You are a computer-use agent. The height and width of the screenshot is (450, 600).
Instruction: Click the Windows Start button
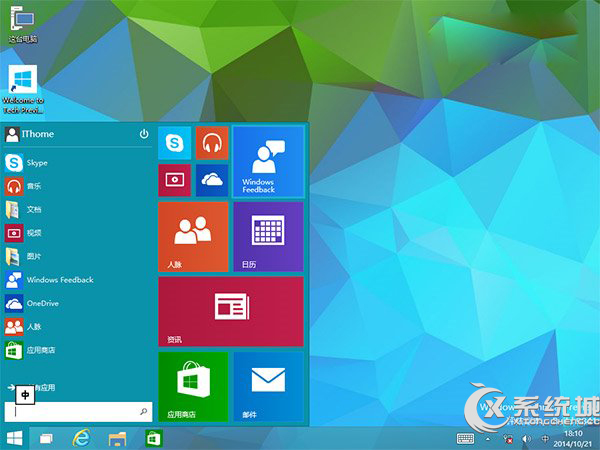[15, 438]
